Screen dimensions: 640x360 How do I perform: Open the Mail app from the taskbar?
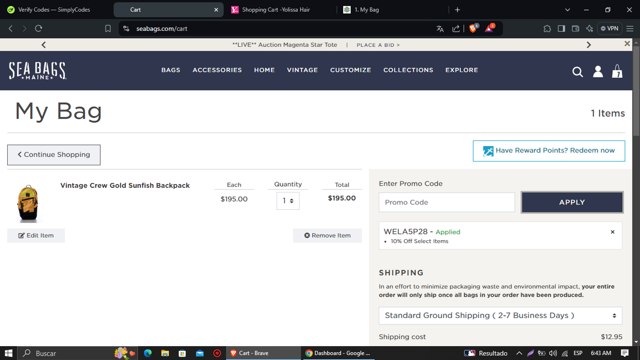[x=200, y=353]
